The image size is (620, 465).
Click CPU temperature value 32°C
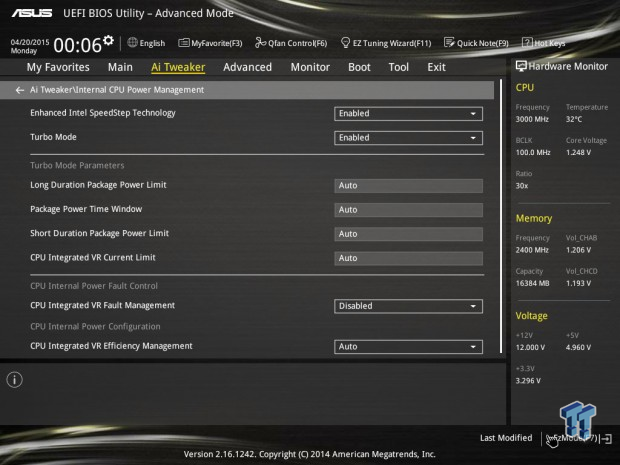(574, 119)
